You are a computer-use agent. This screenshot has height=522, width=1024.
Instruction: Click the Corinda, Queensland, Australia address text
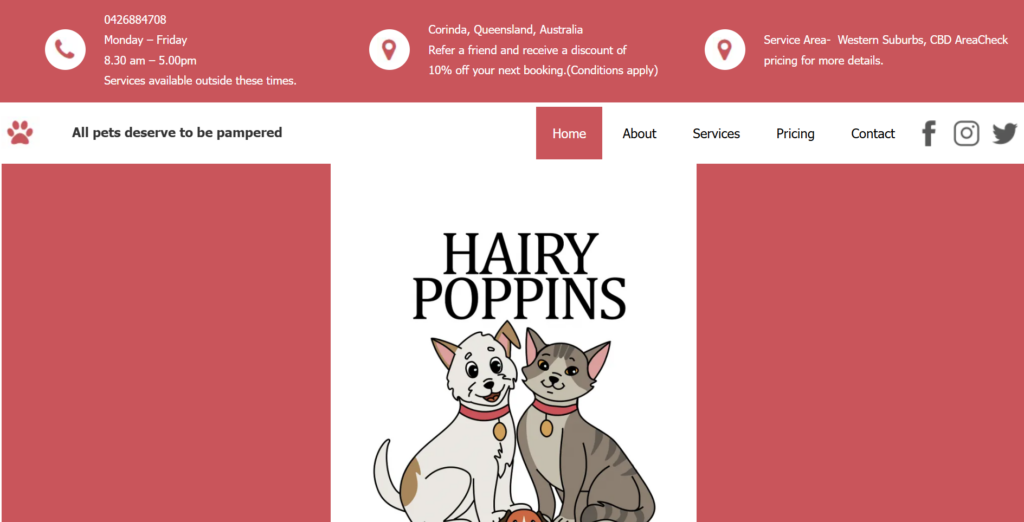pos(505,29)
